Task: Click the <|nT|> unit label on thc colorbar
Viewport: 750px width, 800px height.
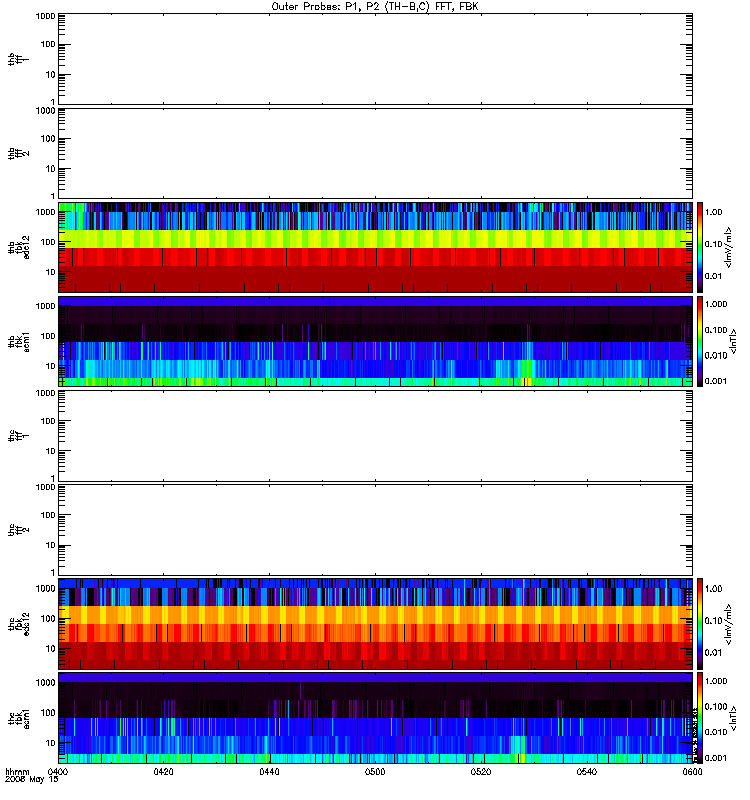Action: click(x=734, y=718)
